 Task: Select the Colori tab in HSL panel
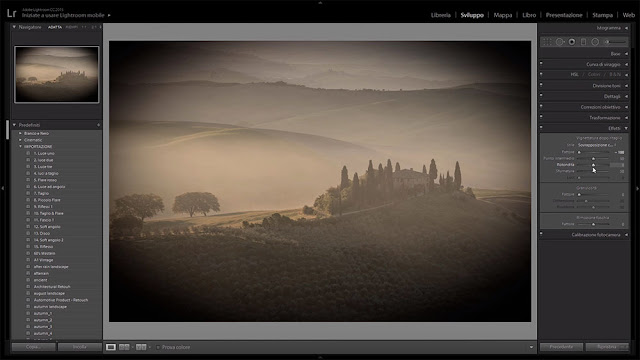pos(594,75)
